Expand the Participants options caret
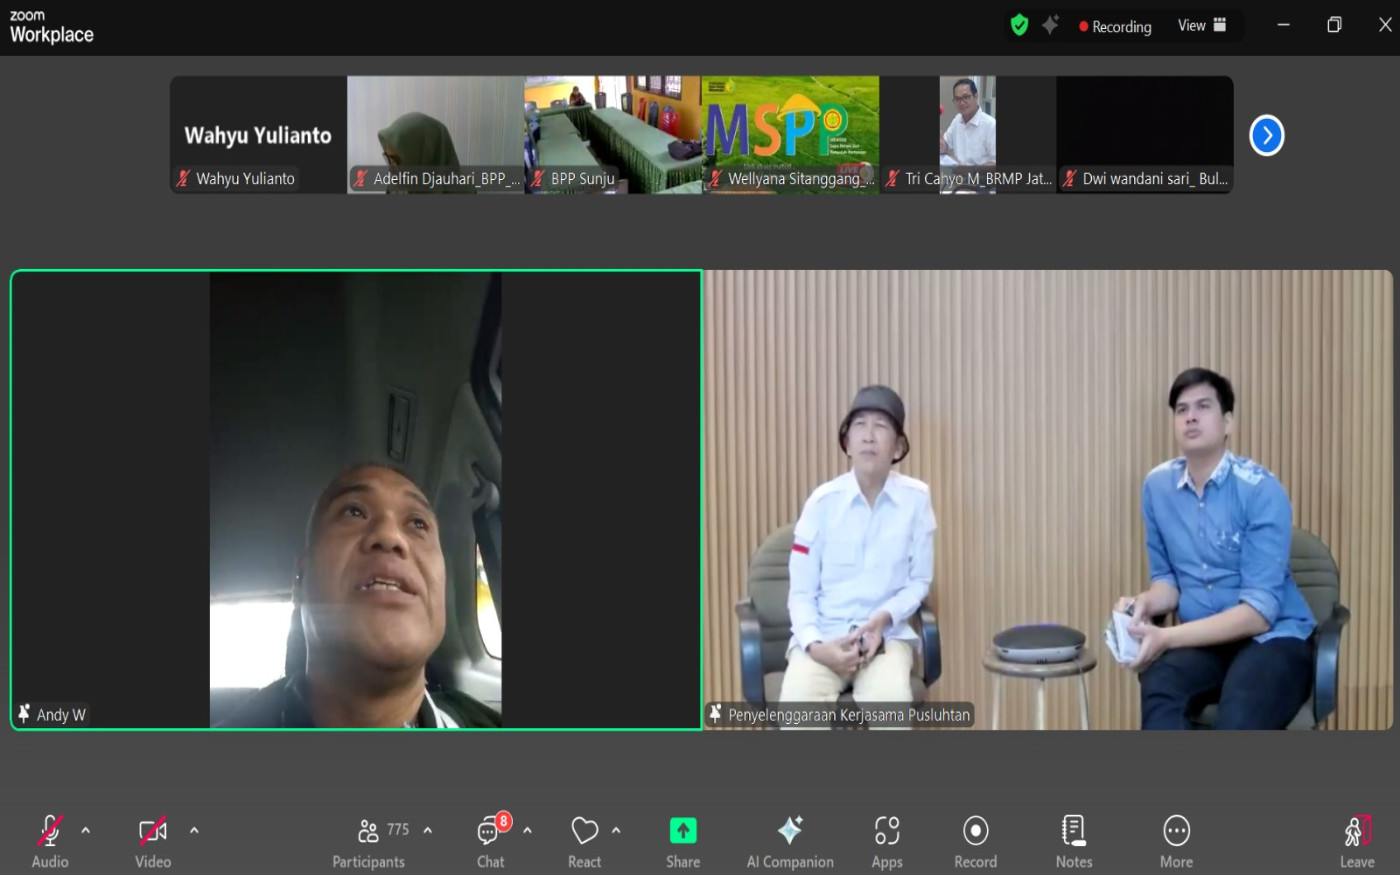Screen dimensions: 1400x875 428,830
